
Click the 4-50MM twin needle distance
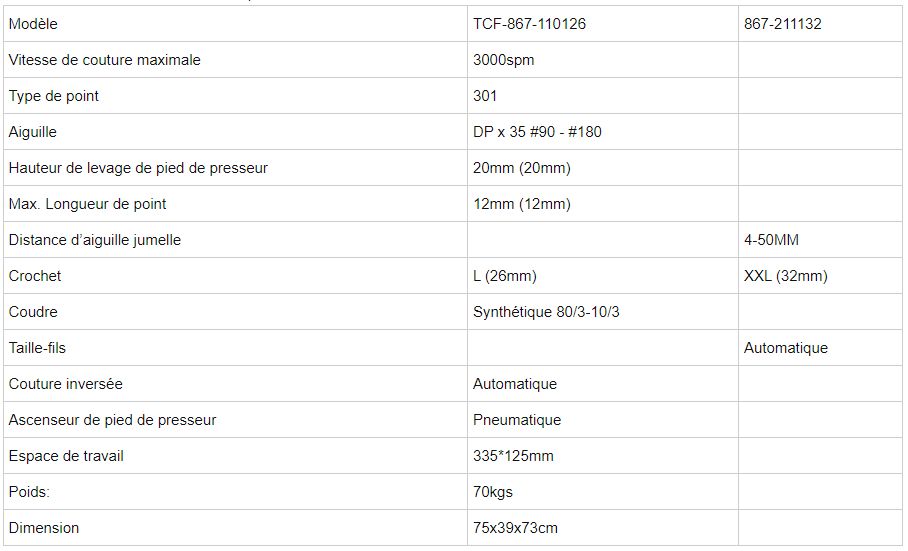771,240
